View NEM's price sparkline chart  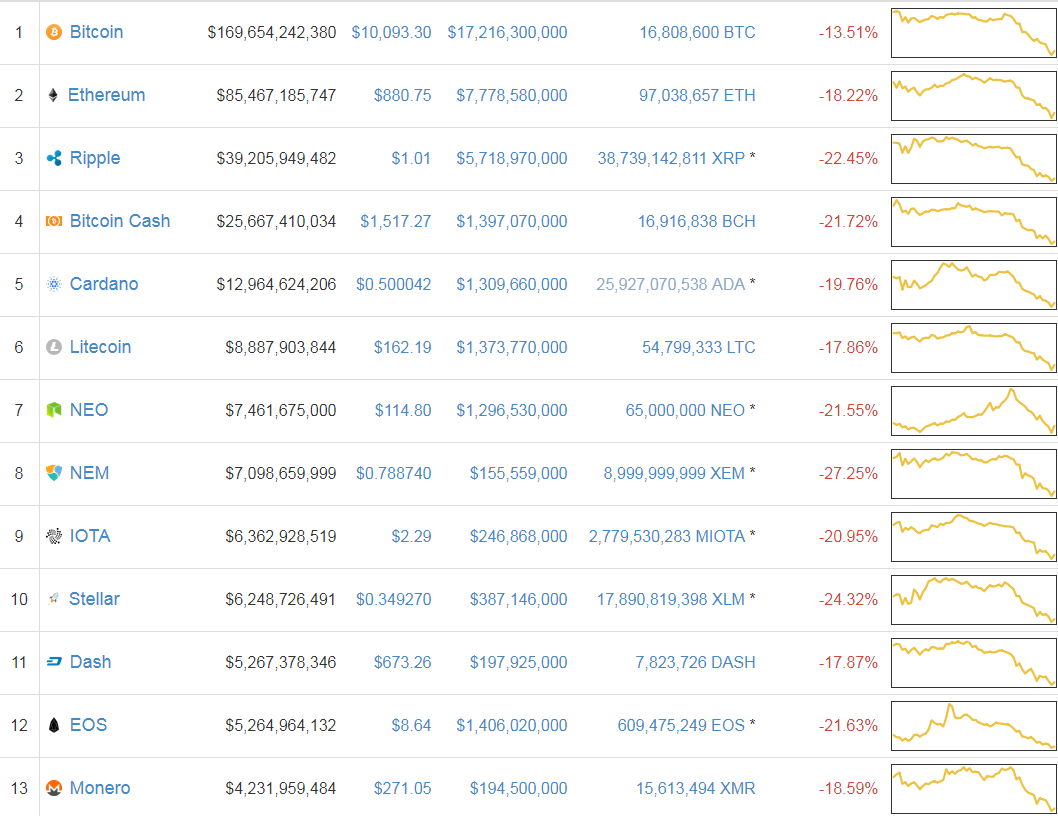point(974,474)
